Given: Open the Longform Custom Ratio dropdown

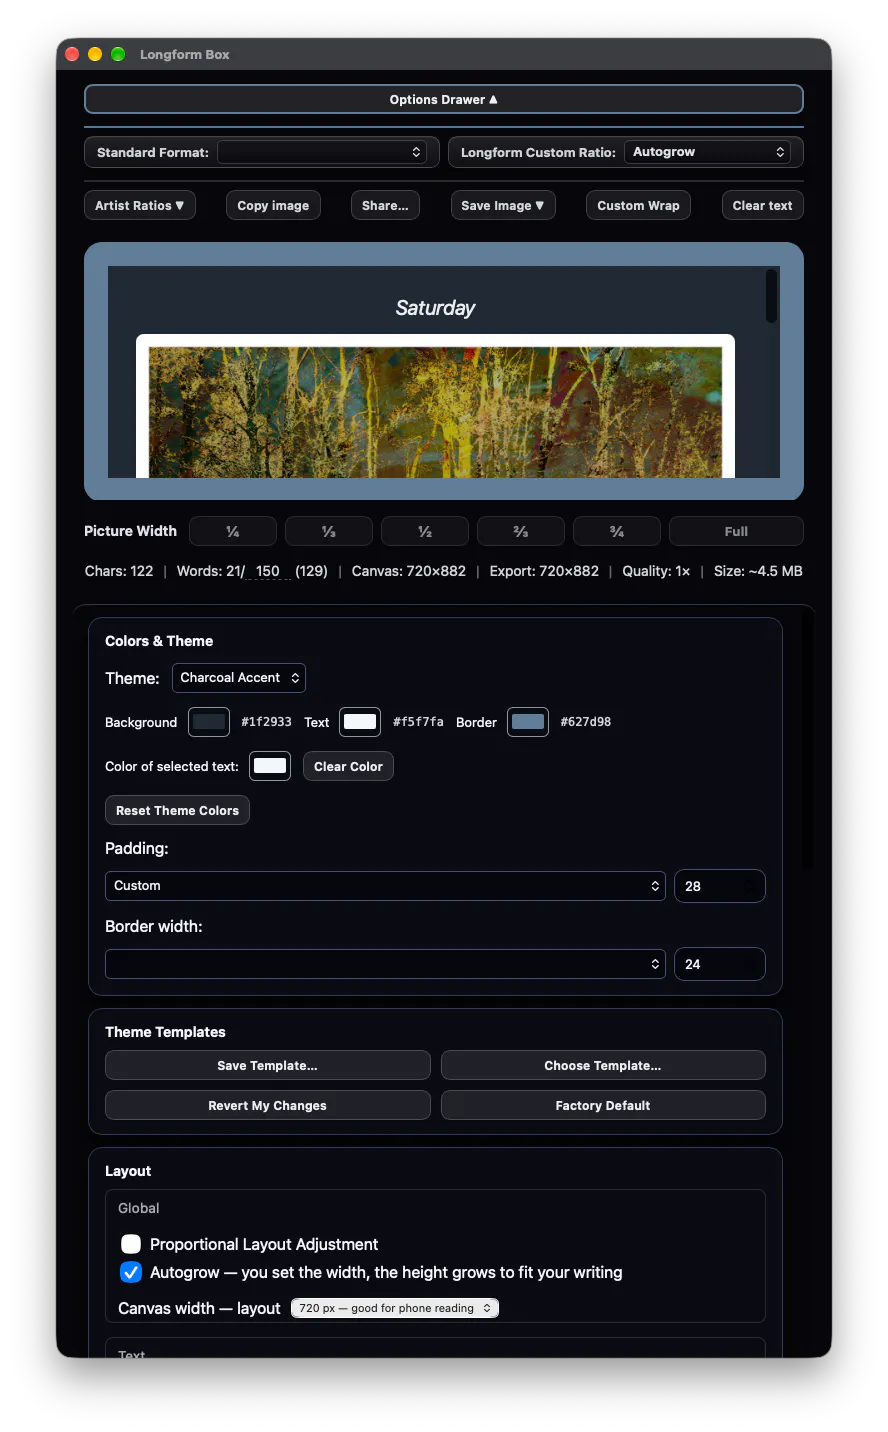Looking at the screenshot, I should tap(707, 152).
